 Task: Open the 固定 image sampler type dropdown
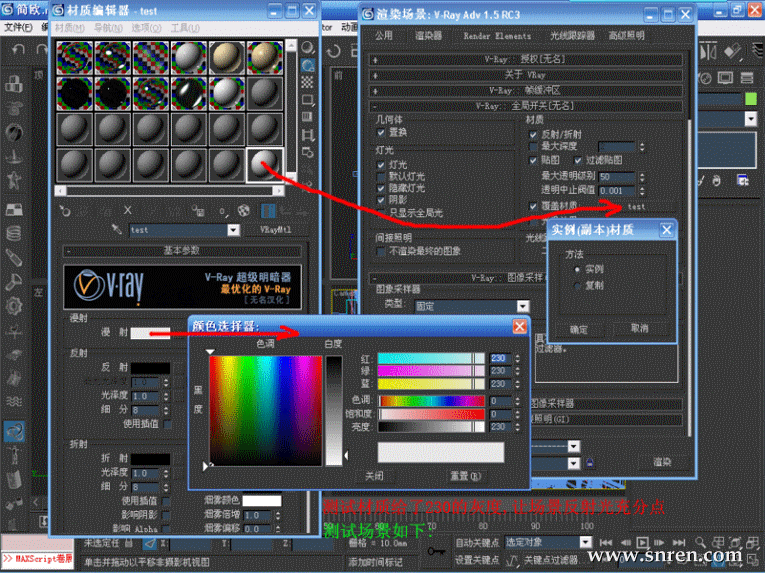coord(523,306)
